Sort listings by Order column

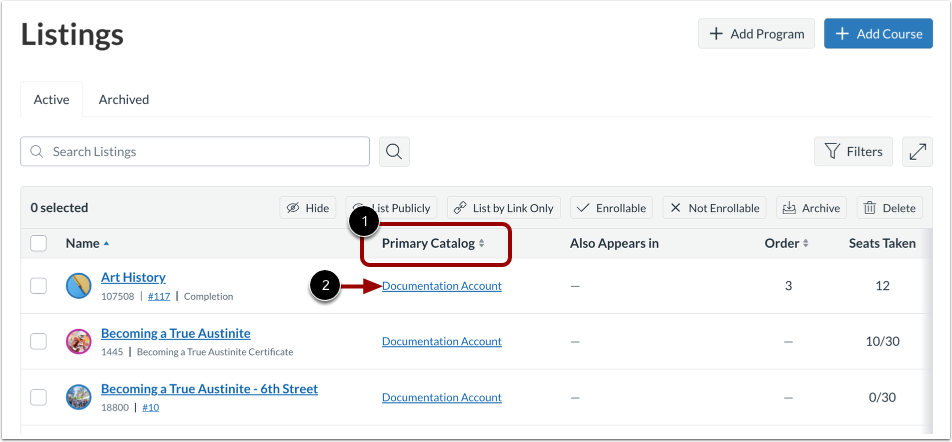click(x=787, y=243)
